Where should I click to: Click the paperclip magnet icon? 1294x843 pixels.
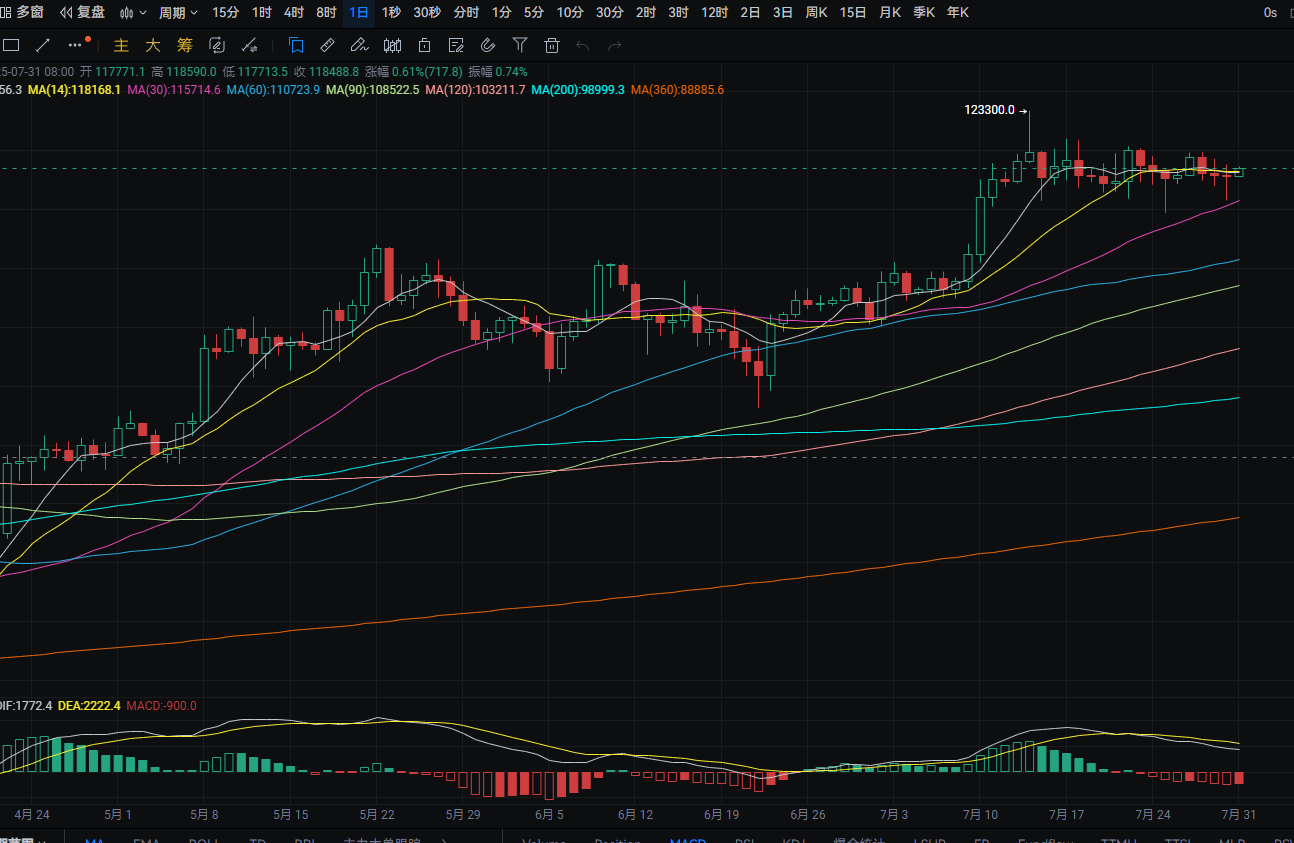[488, 45]
